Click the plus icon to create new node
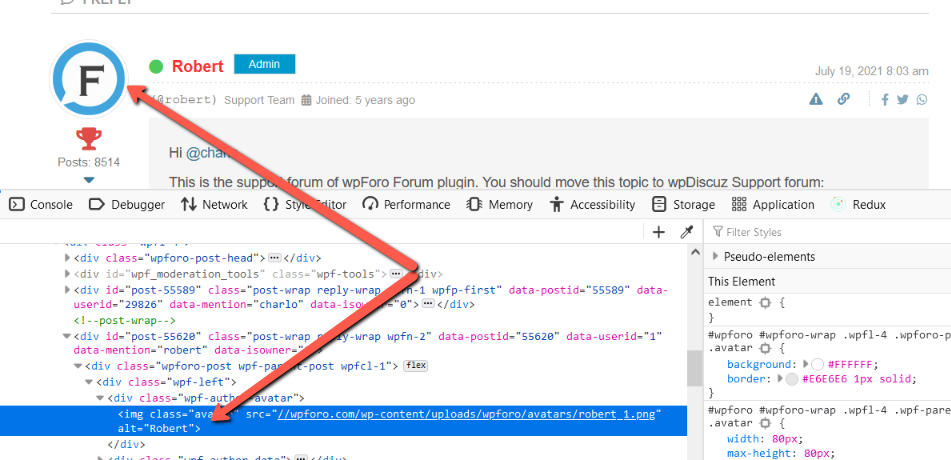 (659, 232)
